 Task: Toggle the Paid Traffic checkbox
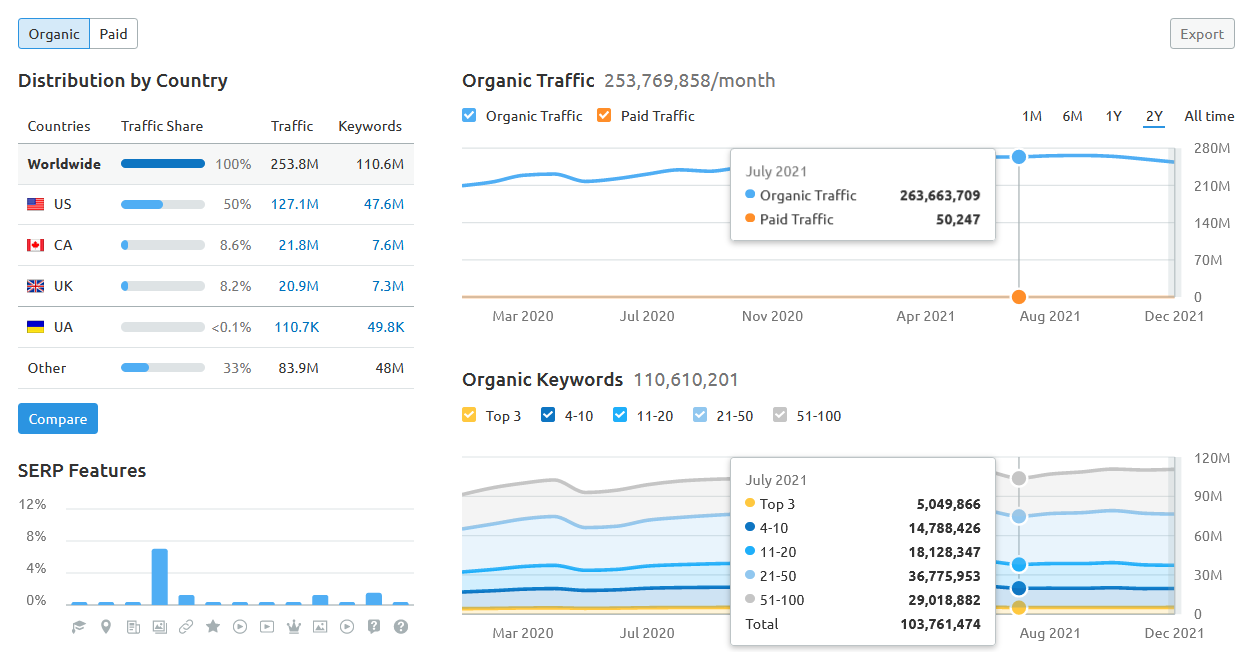(x=604, y=115)
